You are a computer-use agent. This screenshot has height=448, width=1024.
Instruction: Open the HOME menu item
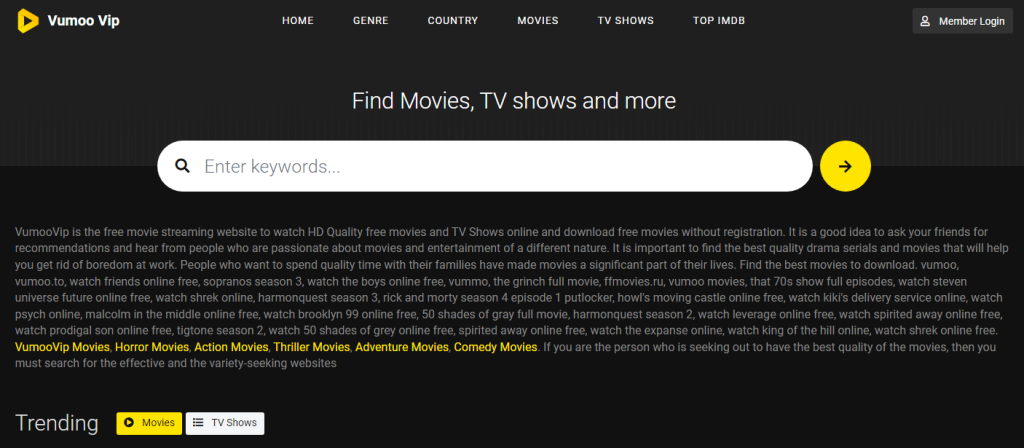click(x=298, y=21)
